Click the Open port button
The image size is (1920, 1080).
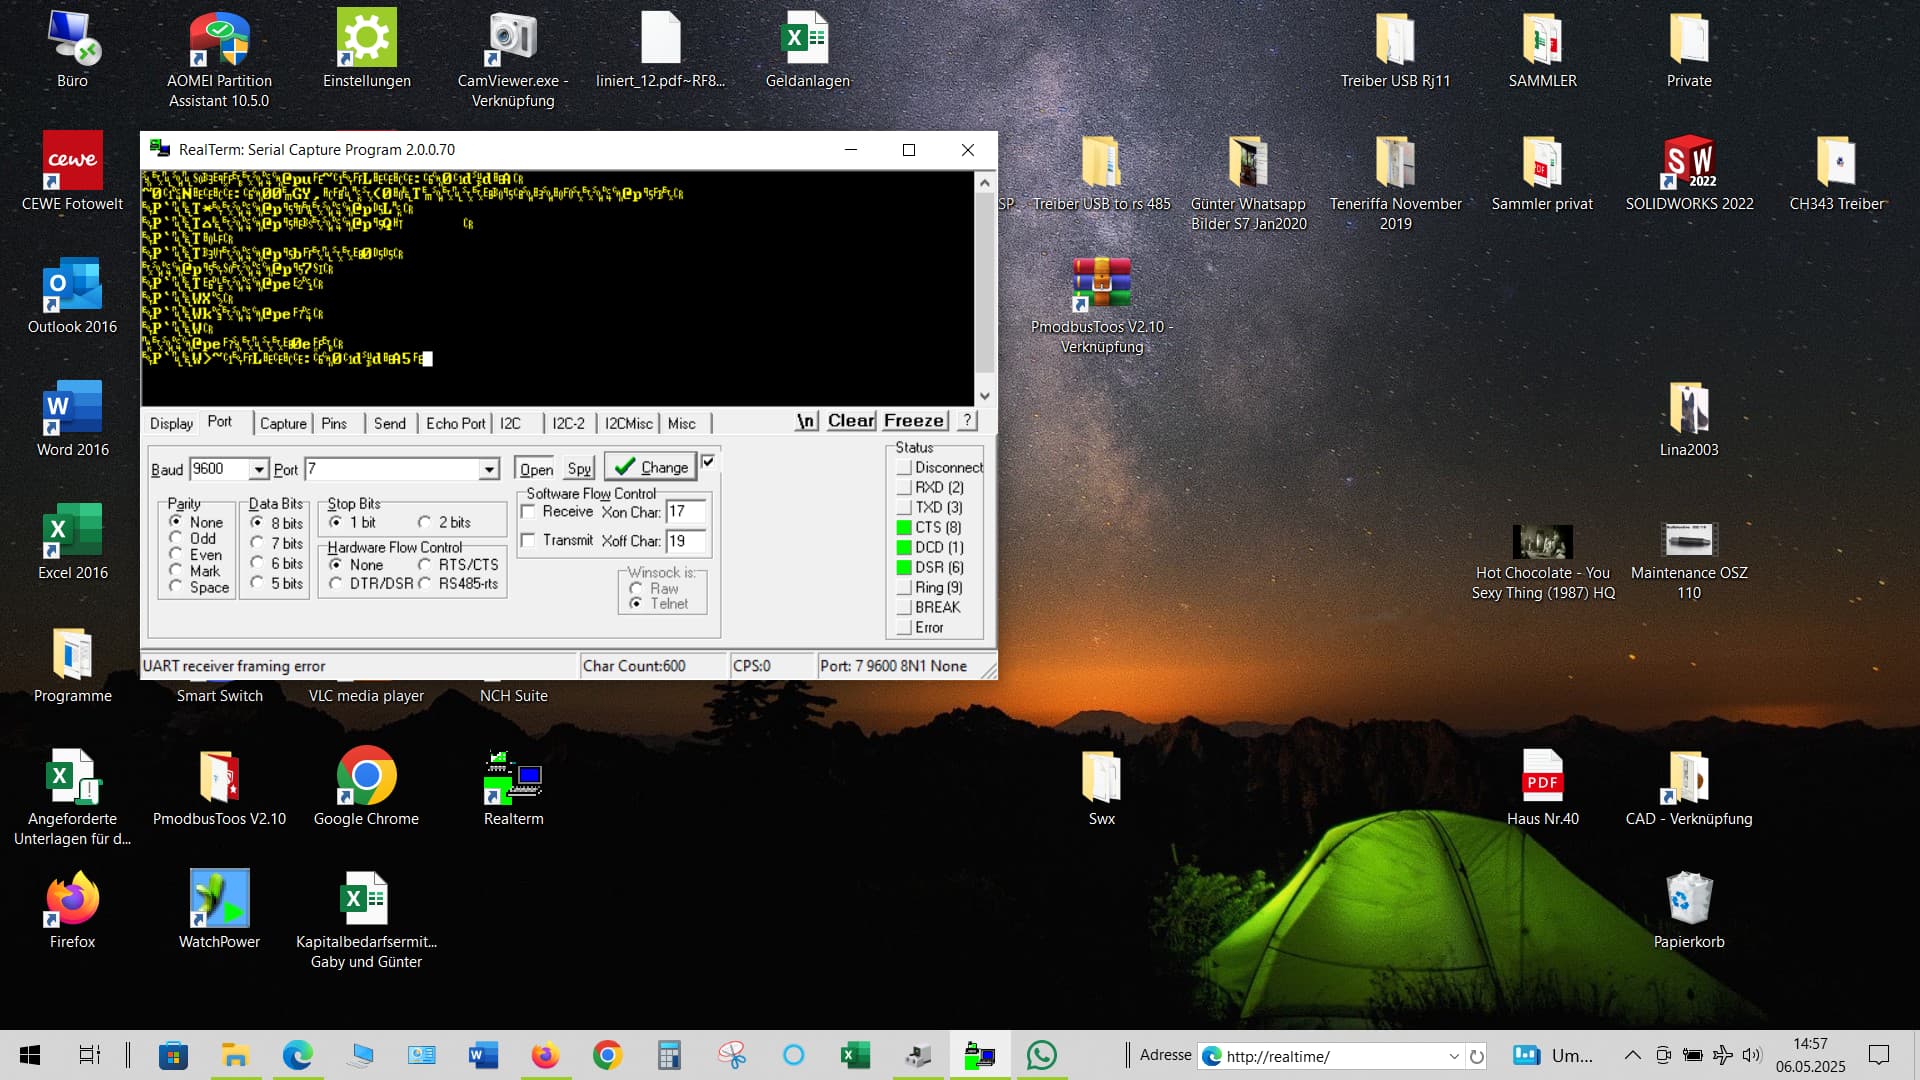536,468
